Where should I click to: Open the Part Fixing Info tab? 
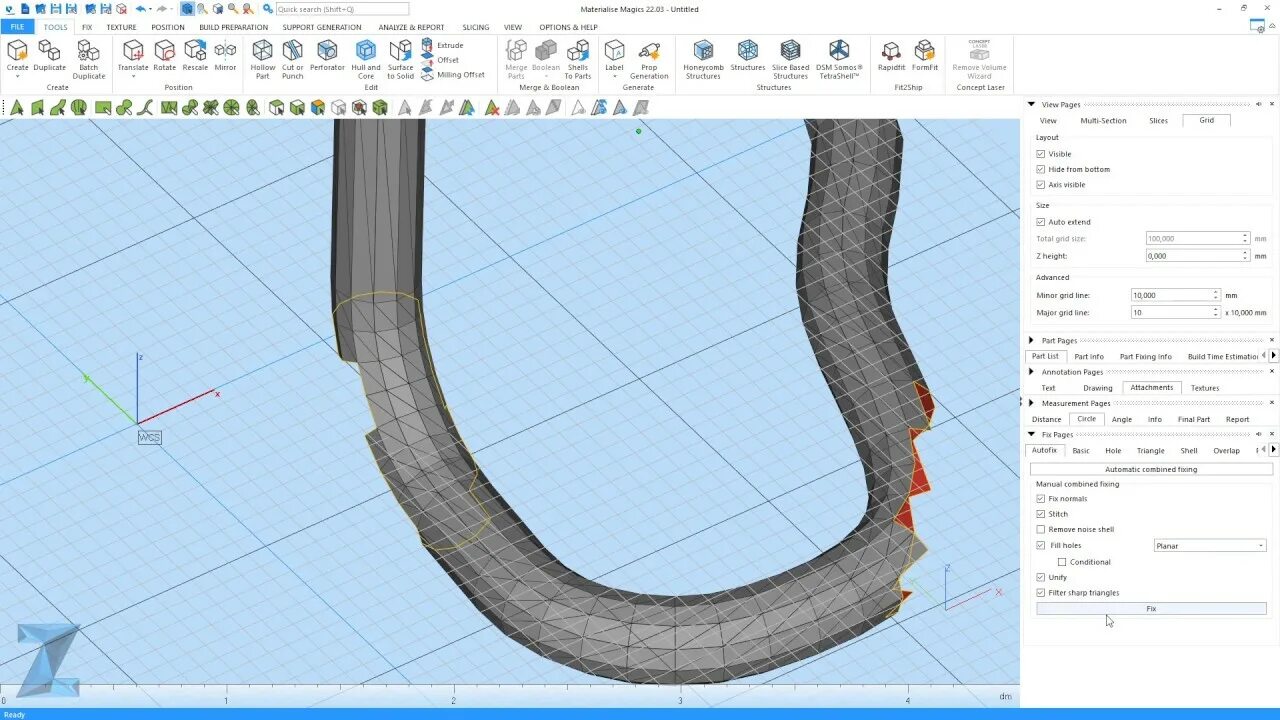pos(1145,357)
